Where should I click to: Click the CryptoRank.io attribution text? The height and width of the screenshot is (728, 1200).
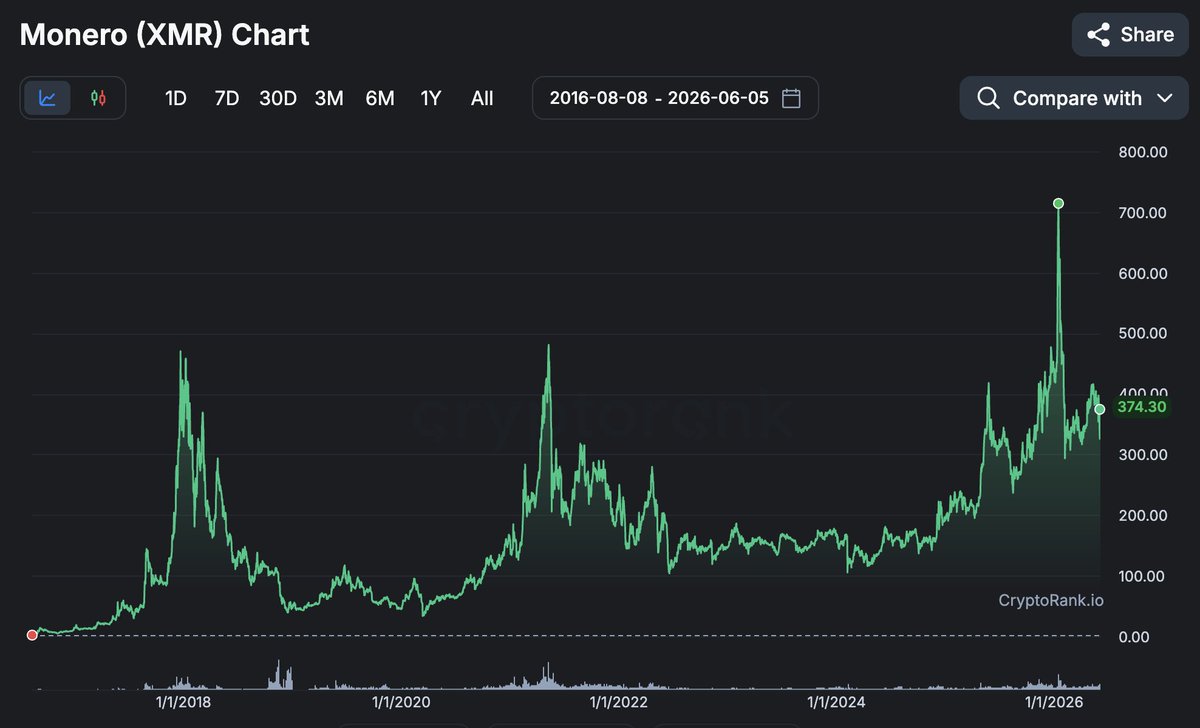[1051, 600]
